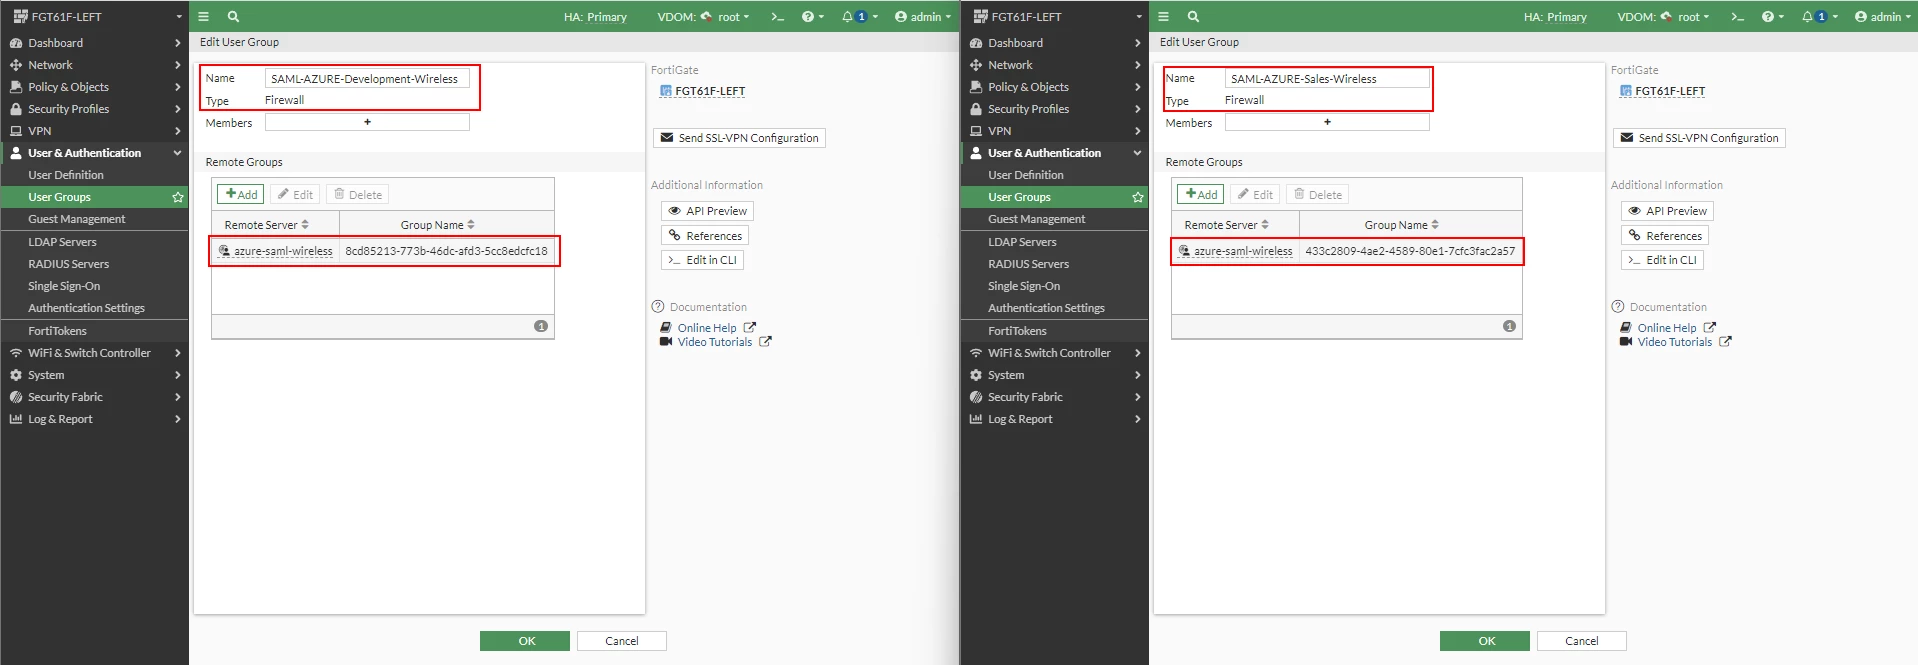This screenshot has width=1918, height=665.
Task: Sort by Remote Server column in the right window
Action: click(1235, 225)
